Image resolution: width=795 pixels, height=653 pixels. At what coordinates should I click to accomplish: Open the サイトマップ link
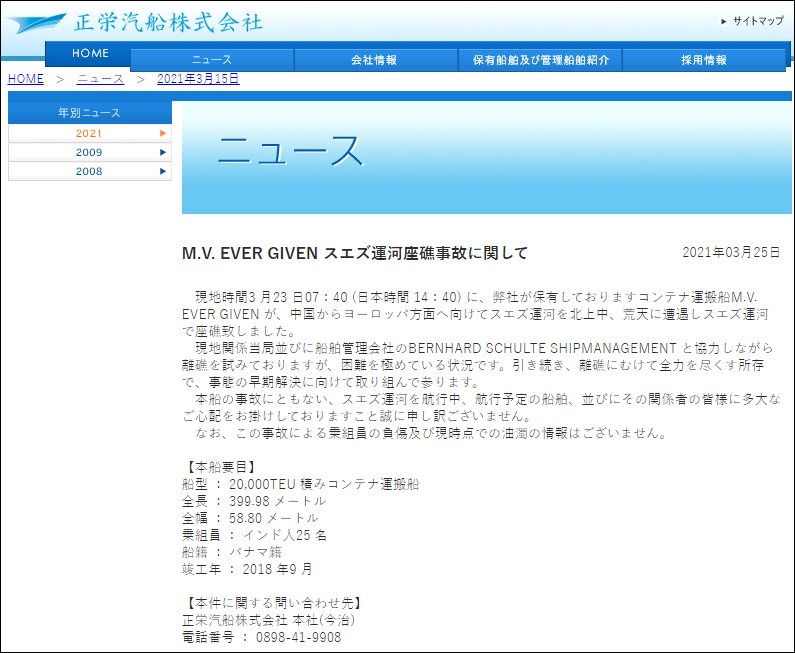click(x=758, y=21)
